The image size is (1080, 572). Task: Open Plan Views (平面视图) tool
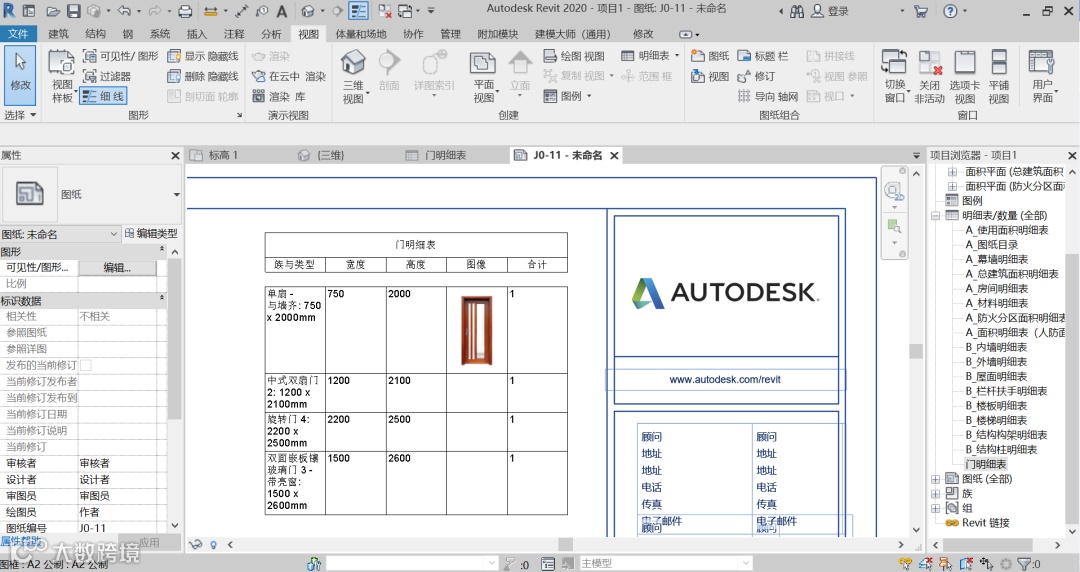pyautogui.click(x=484, y=76)
